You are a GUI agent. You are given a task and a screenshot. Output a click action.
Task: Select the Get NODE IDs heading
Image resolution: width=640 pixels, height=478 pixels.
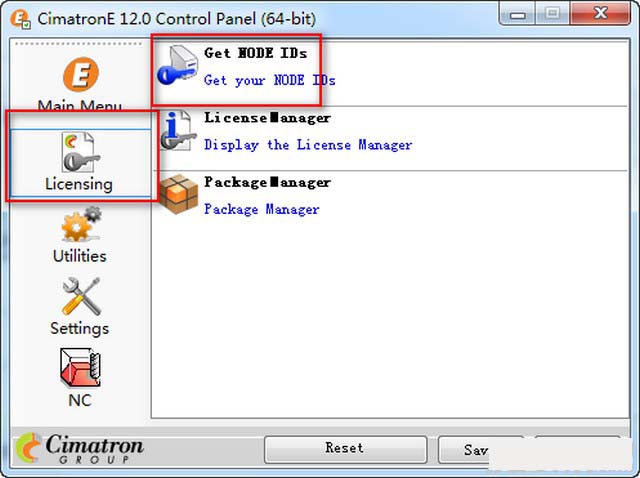(256, 53)
